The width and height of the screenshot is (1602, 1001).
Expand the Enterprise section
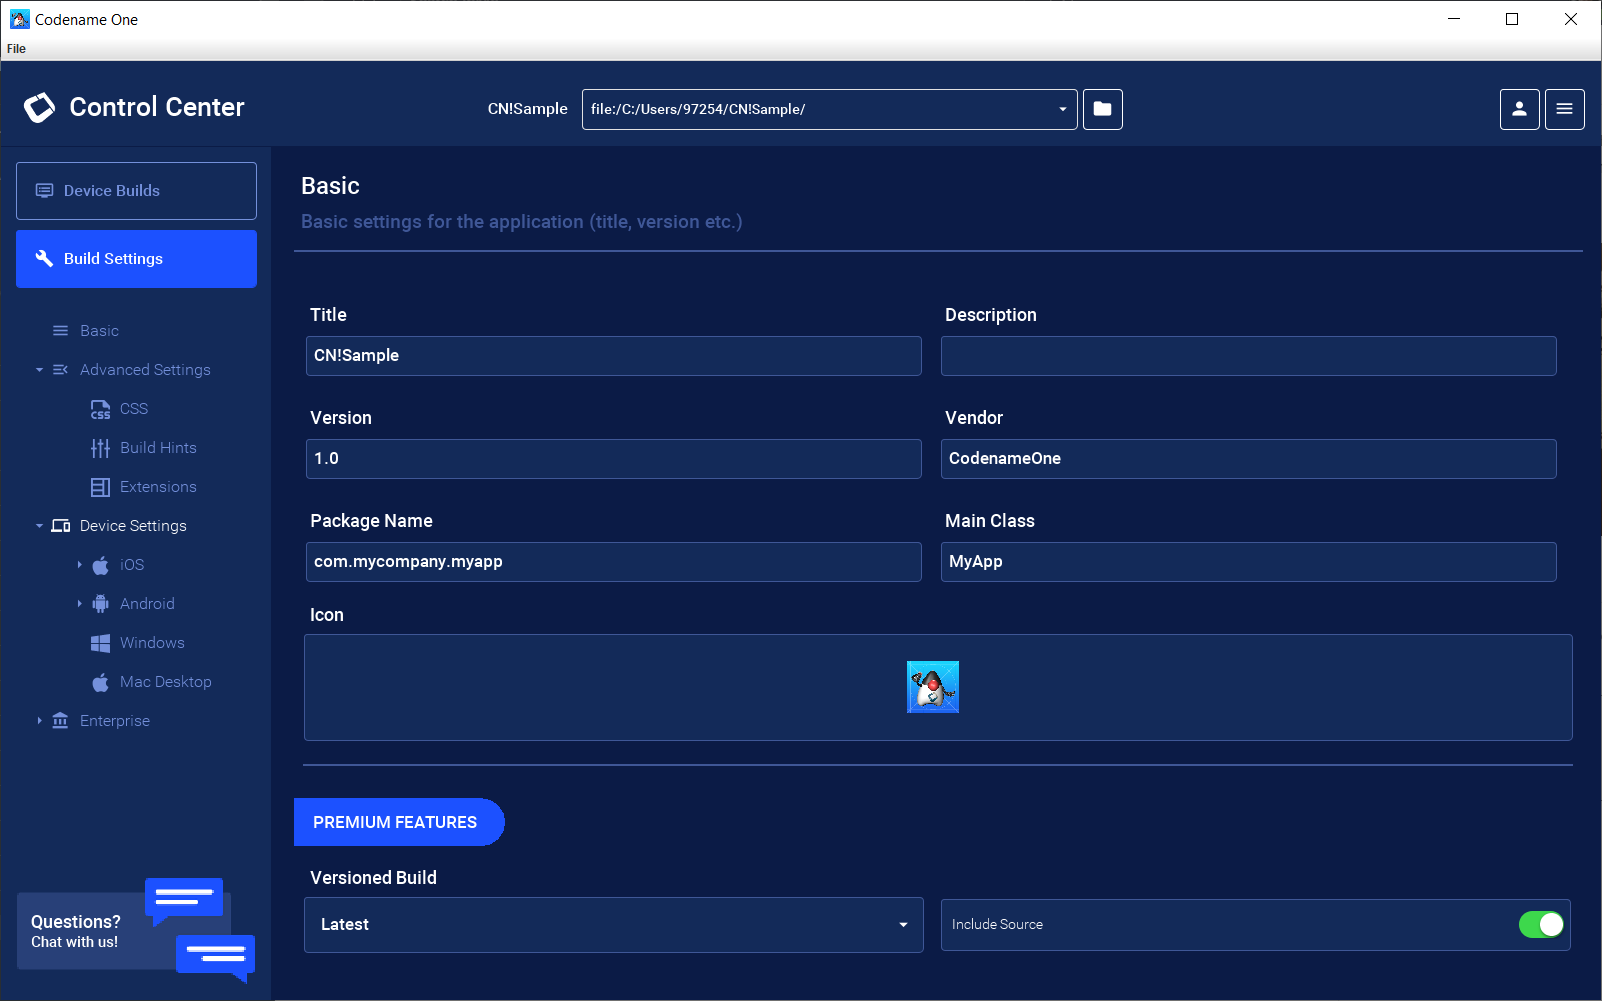(39, 720)
